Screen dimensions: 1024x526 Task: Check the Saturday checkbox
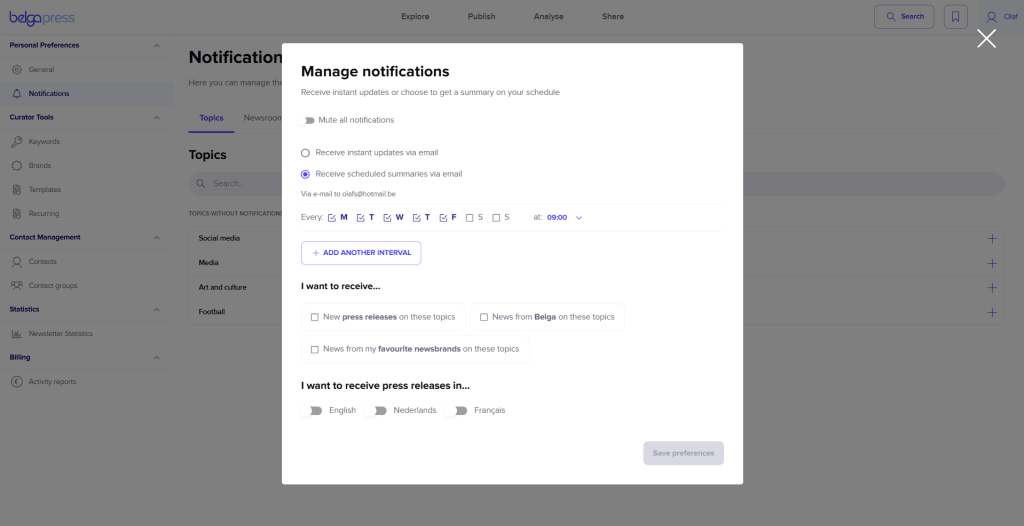pos(470,218)
